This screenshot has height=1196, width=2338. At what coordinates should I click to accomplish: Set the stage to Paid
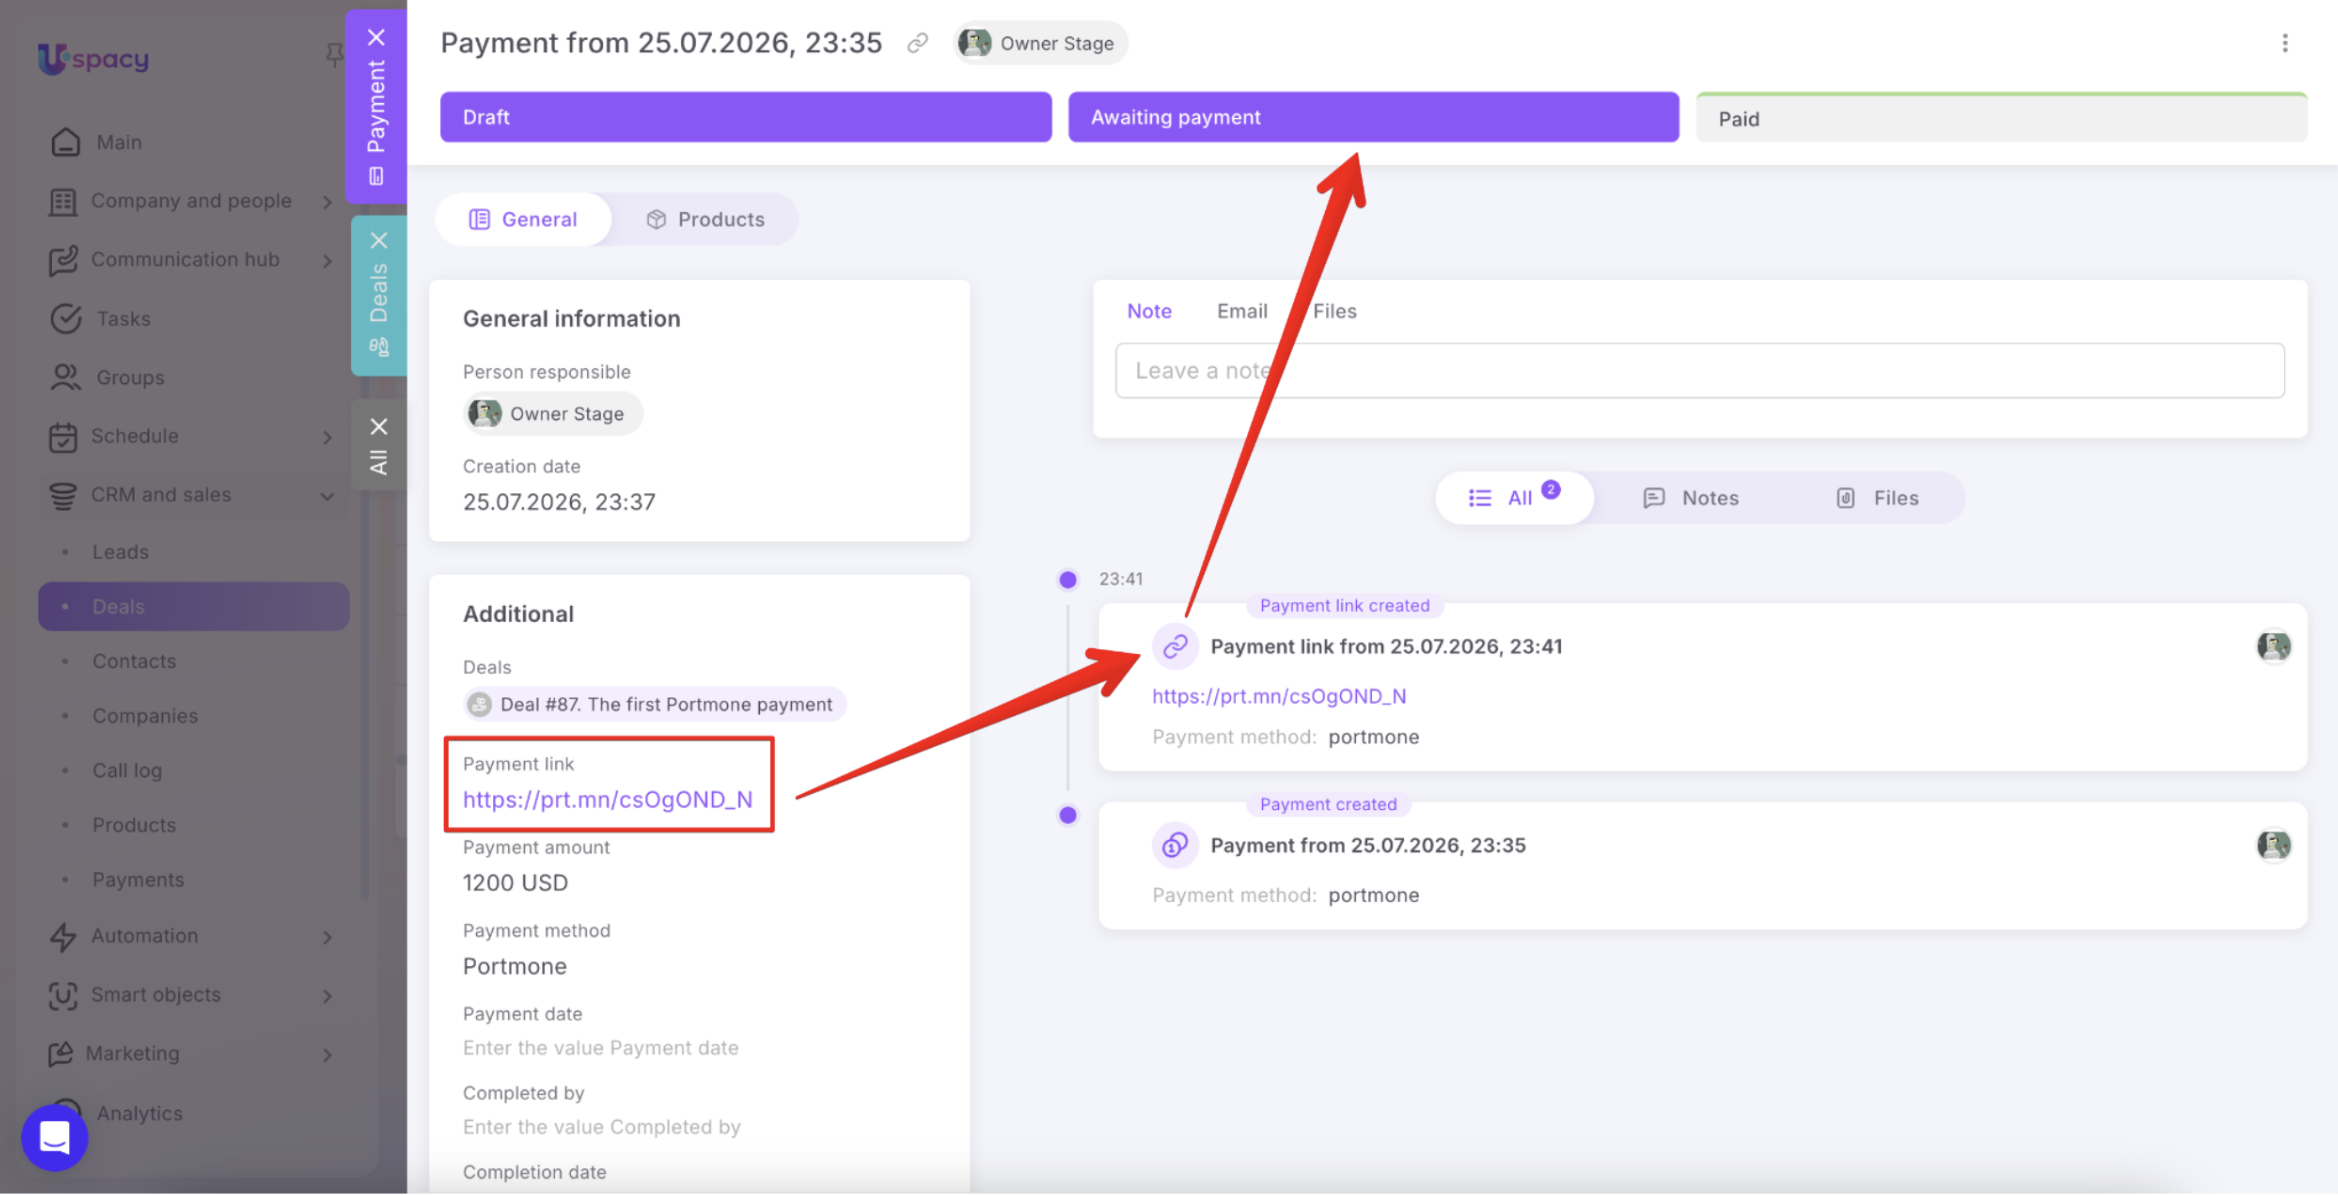click(2001, 118)
